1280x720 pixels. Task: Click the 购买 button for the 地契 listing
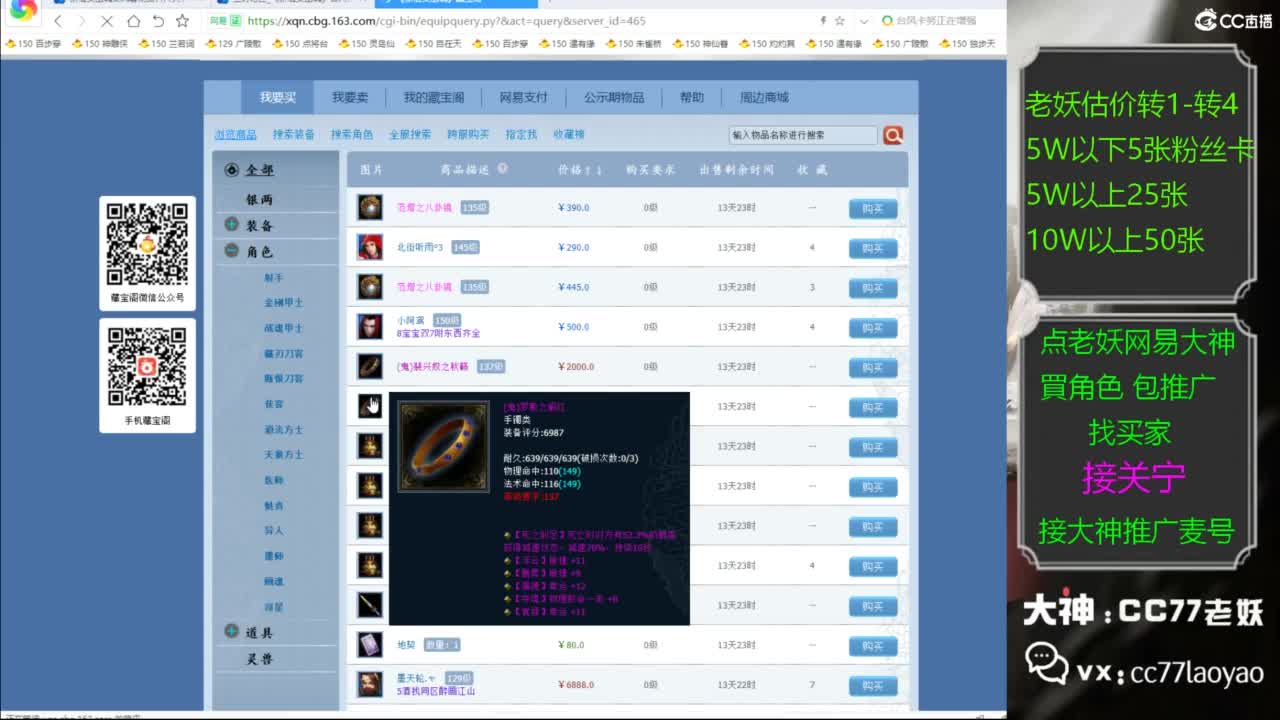(874, 646)
